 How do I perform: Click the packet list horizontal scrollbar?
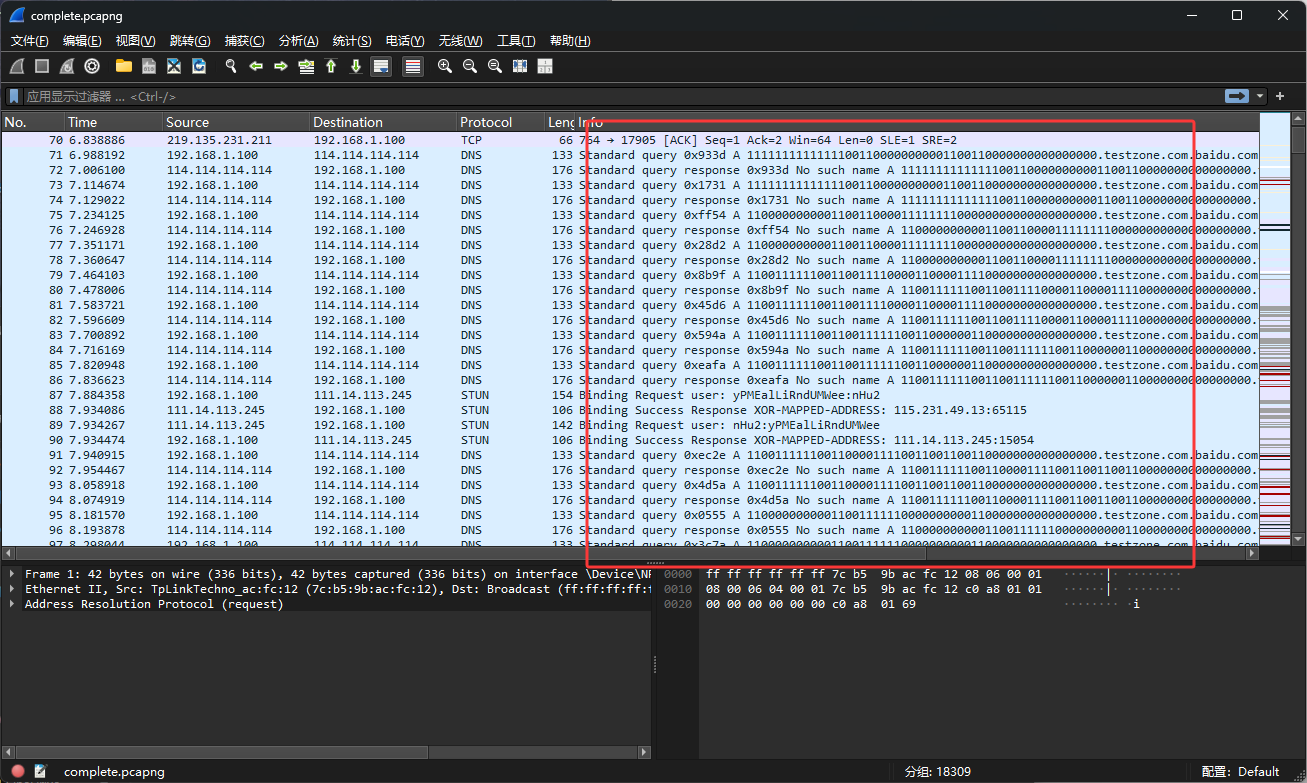630,553
